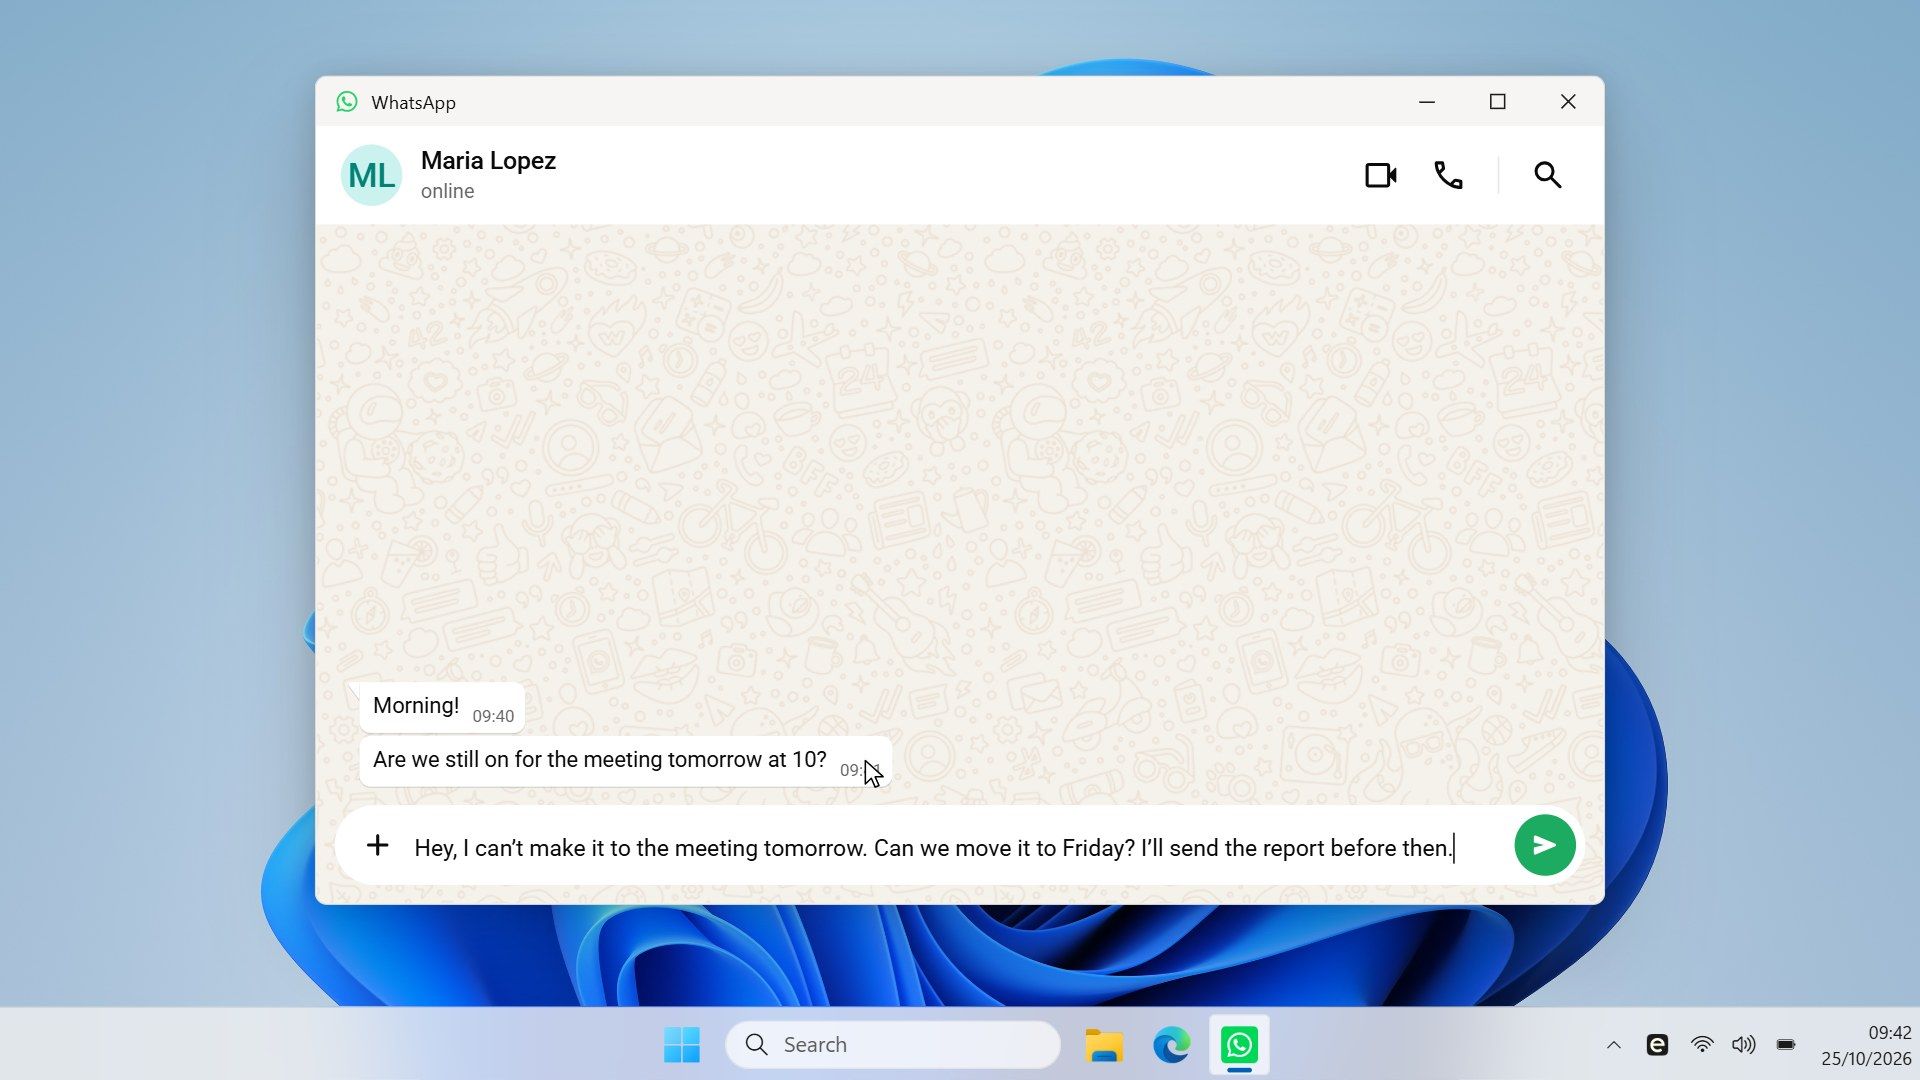The image size is (1920, 1080).
Task: Open the Windows Start menu
Action: [682, 1045]
